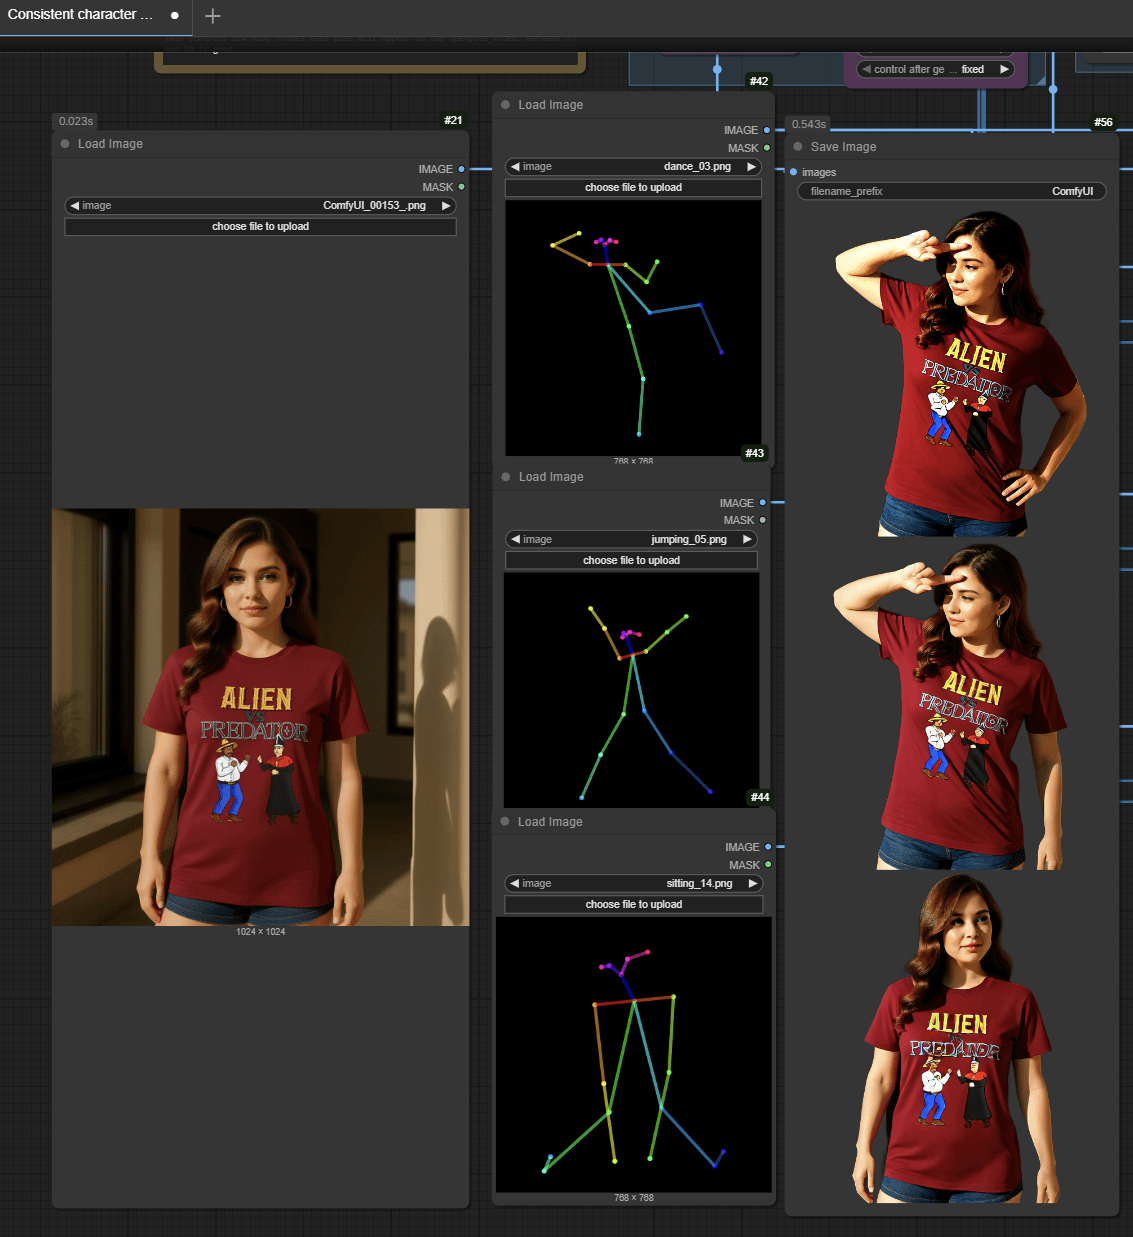Click IMAGE output port of sitting_14.png node
The image size is (1133, 1237).
[x=768, y=847]
